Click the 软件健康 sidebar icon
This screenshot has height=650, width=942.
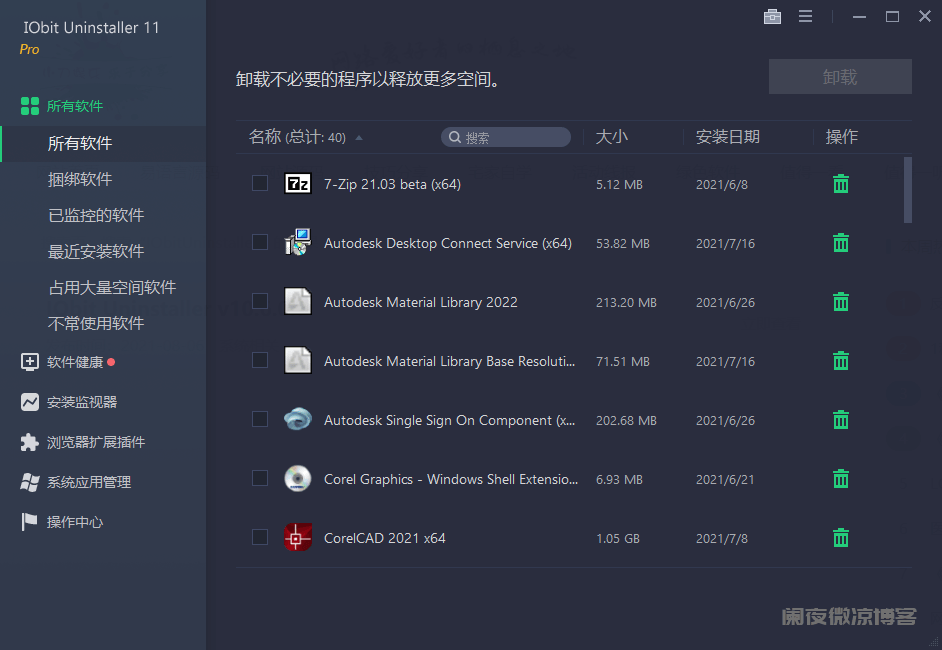point(30,362)
